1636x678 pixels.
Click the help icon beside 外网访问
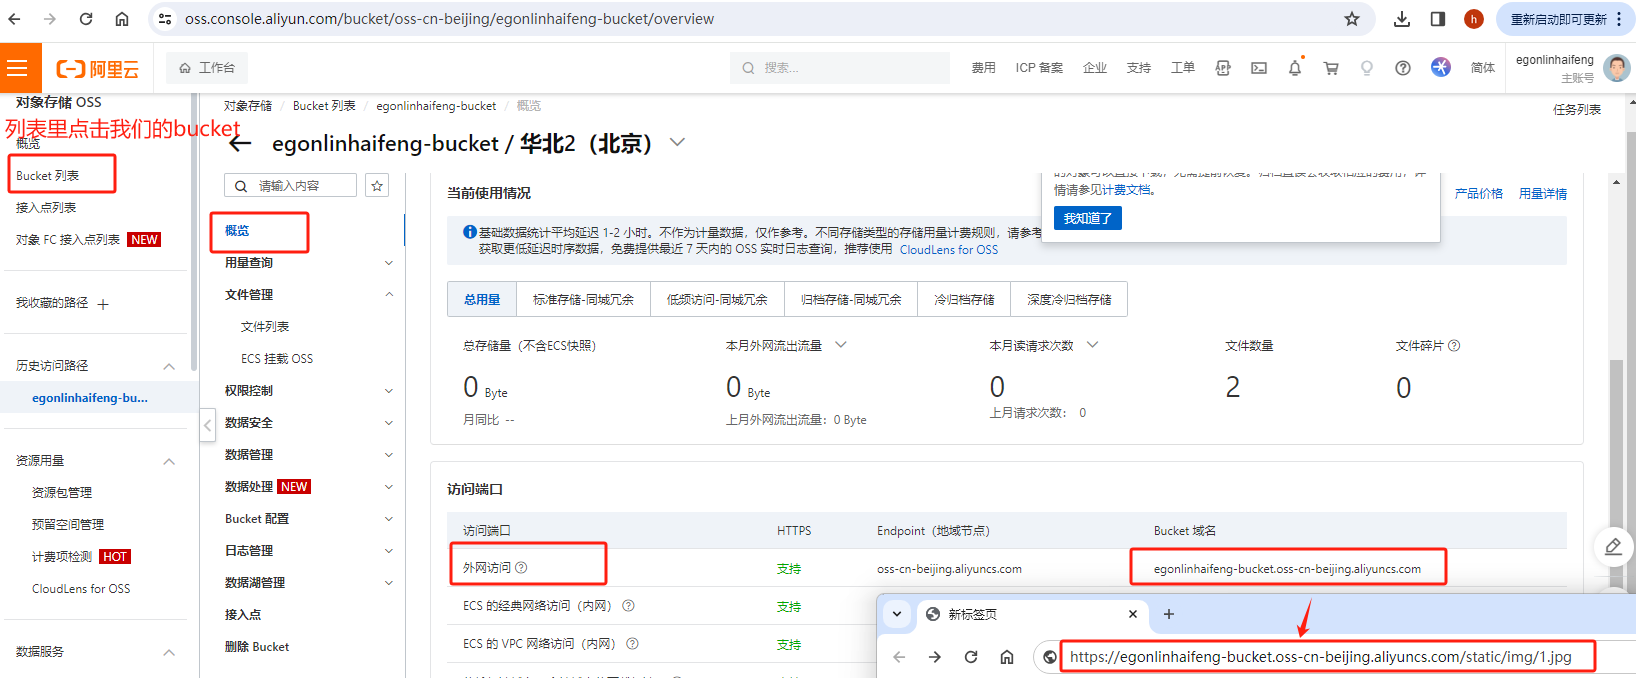[x=521, y=568]
